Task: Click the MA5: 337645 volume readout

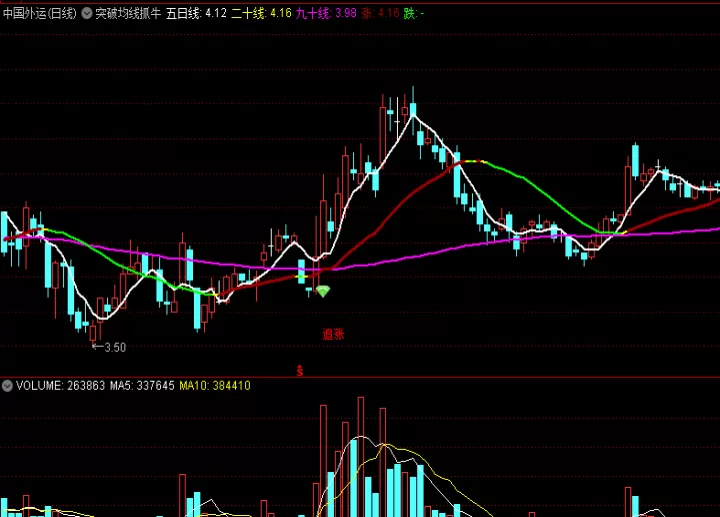Action: 142,386
